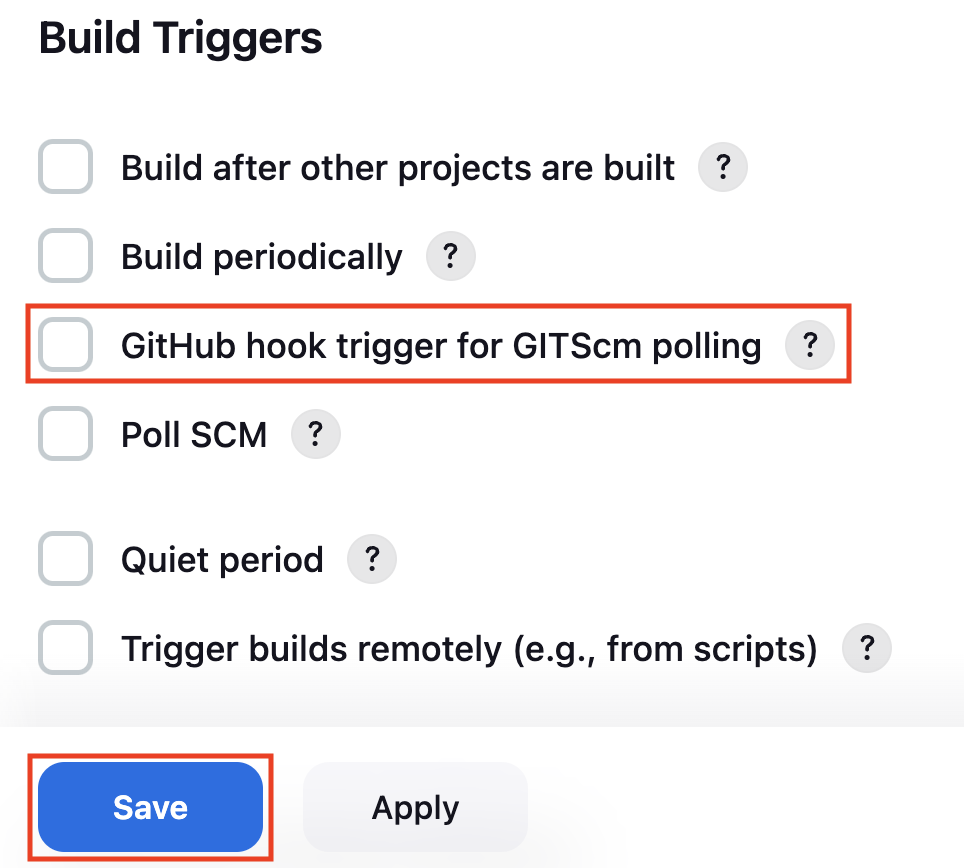The height and width of the screenshot is (868, 964).
Task: Enable the Quiet period checkbox
Action: 66,559
